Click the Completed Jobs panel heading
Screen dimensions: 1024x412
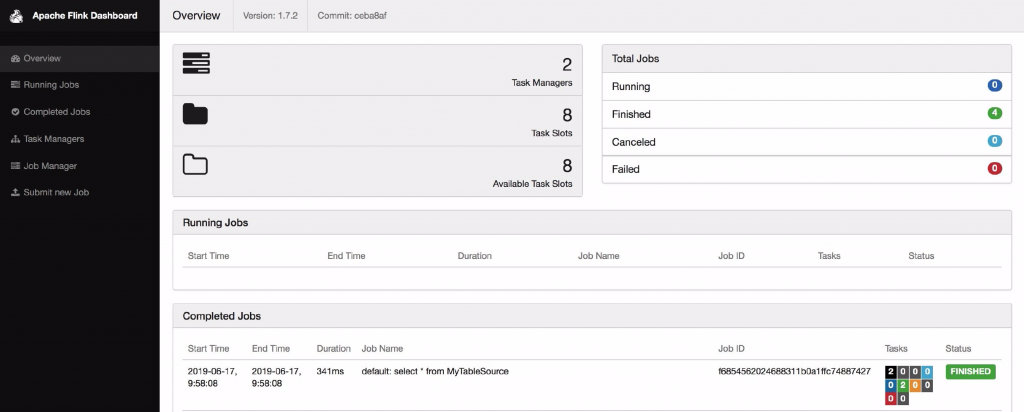point(222,316)
